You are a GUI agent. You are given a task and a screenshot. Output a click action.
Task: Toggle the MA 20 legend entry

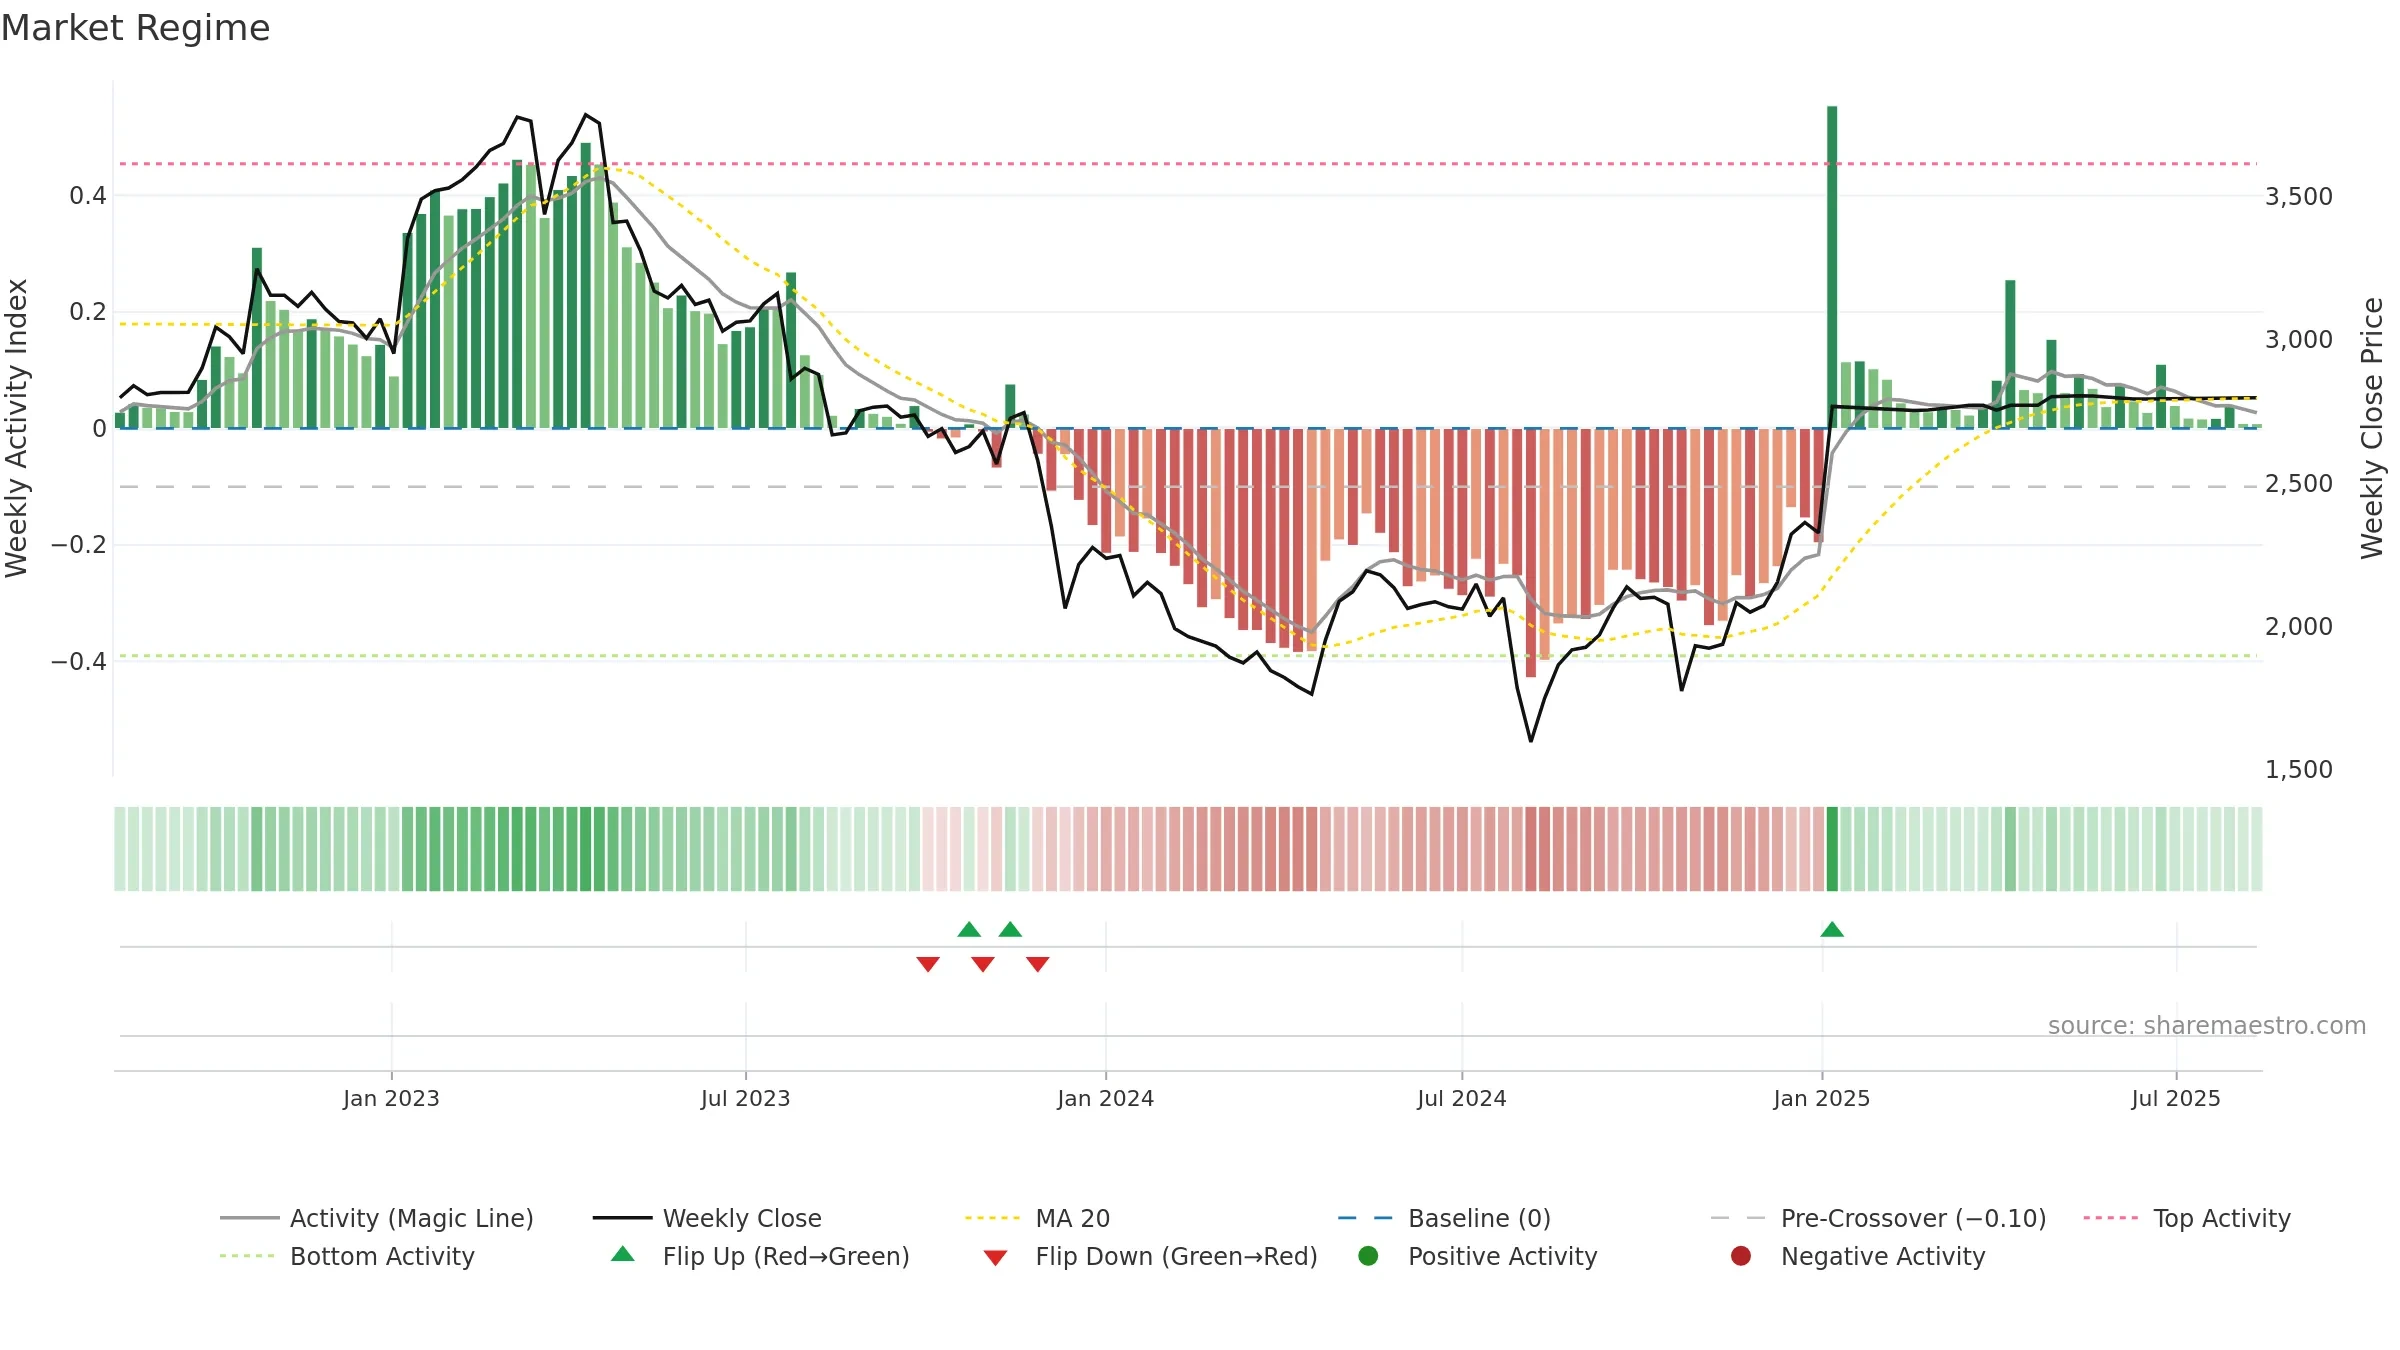click(x=1037, y=1218)
